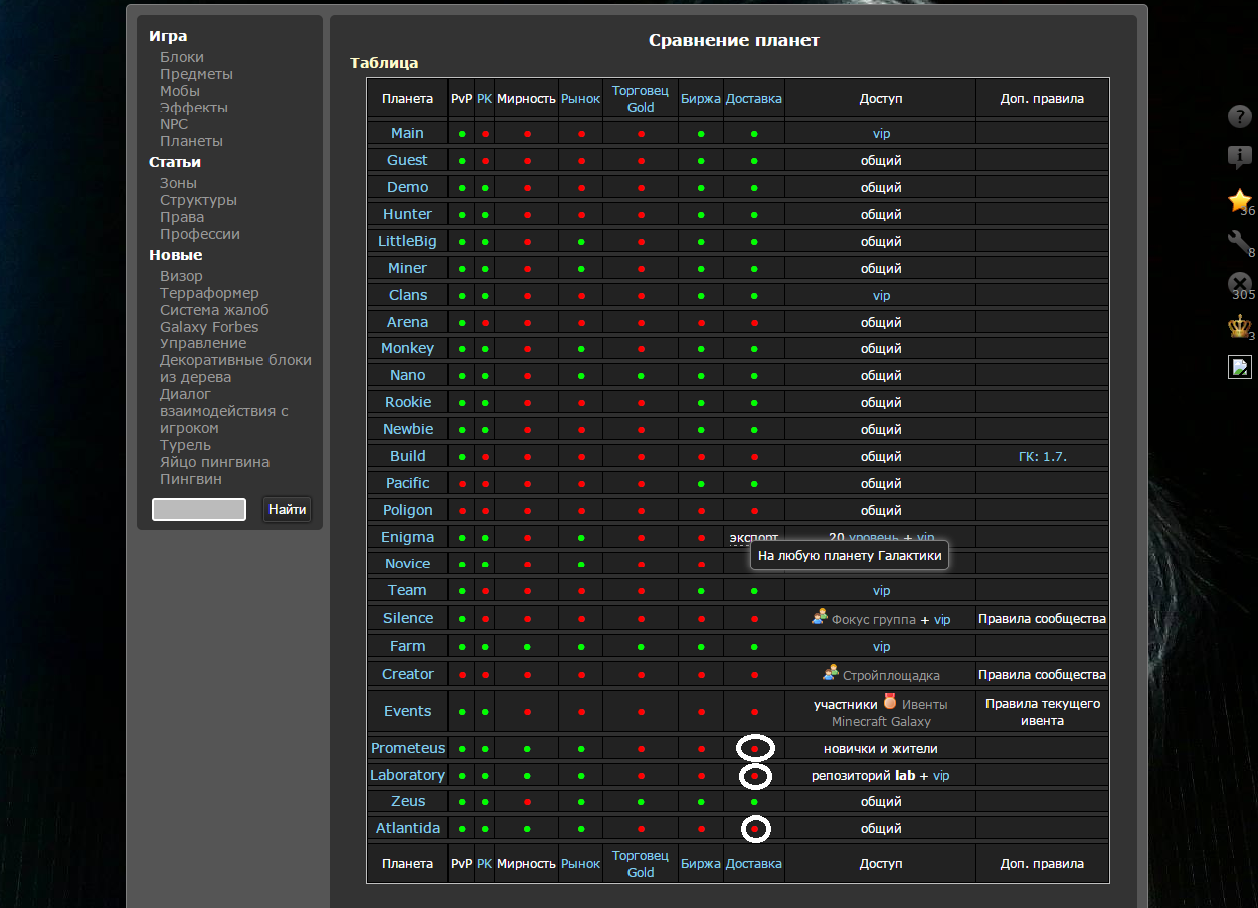Click the question mark help icon
Screen dimensions: 1258x908
[x=1239, y=116]
